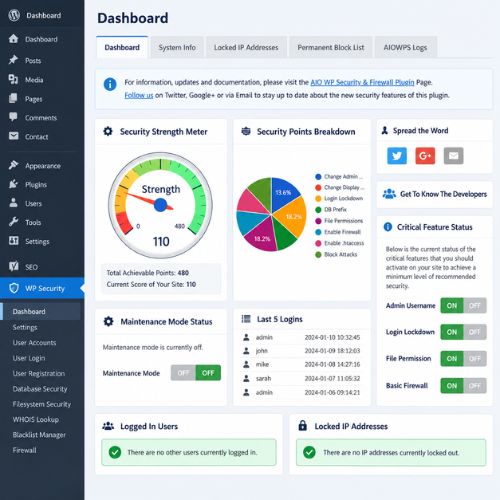This screenshot has height=500, width=500.
Task: Click the Dashboard home icon in sidebar
Action: pyautogui.click(x=13, y=39)
